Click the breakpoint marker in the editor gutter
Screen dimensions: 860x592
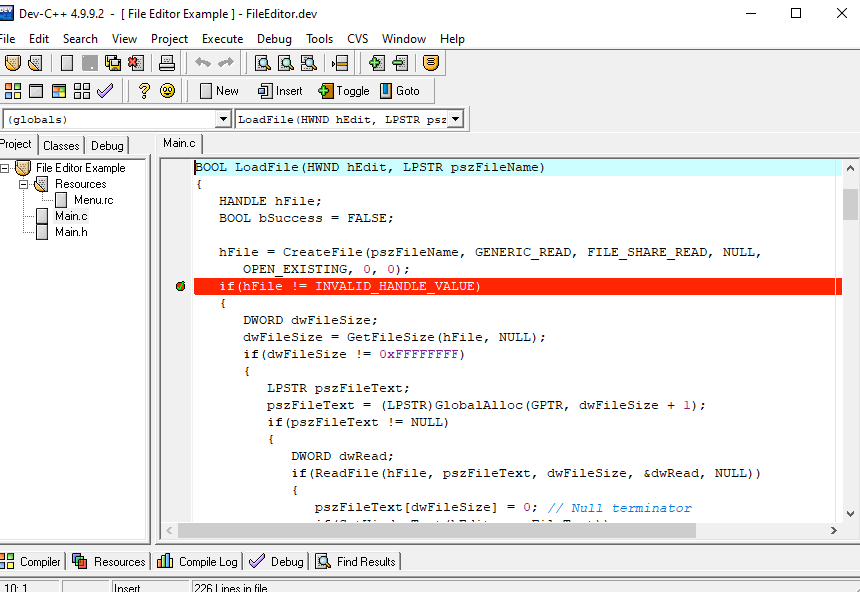pos(180,286)
